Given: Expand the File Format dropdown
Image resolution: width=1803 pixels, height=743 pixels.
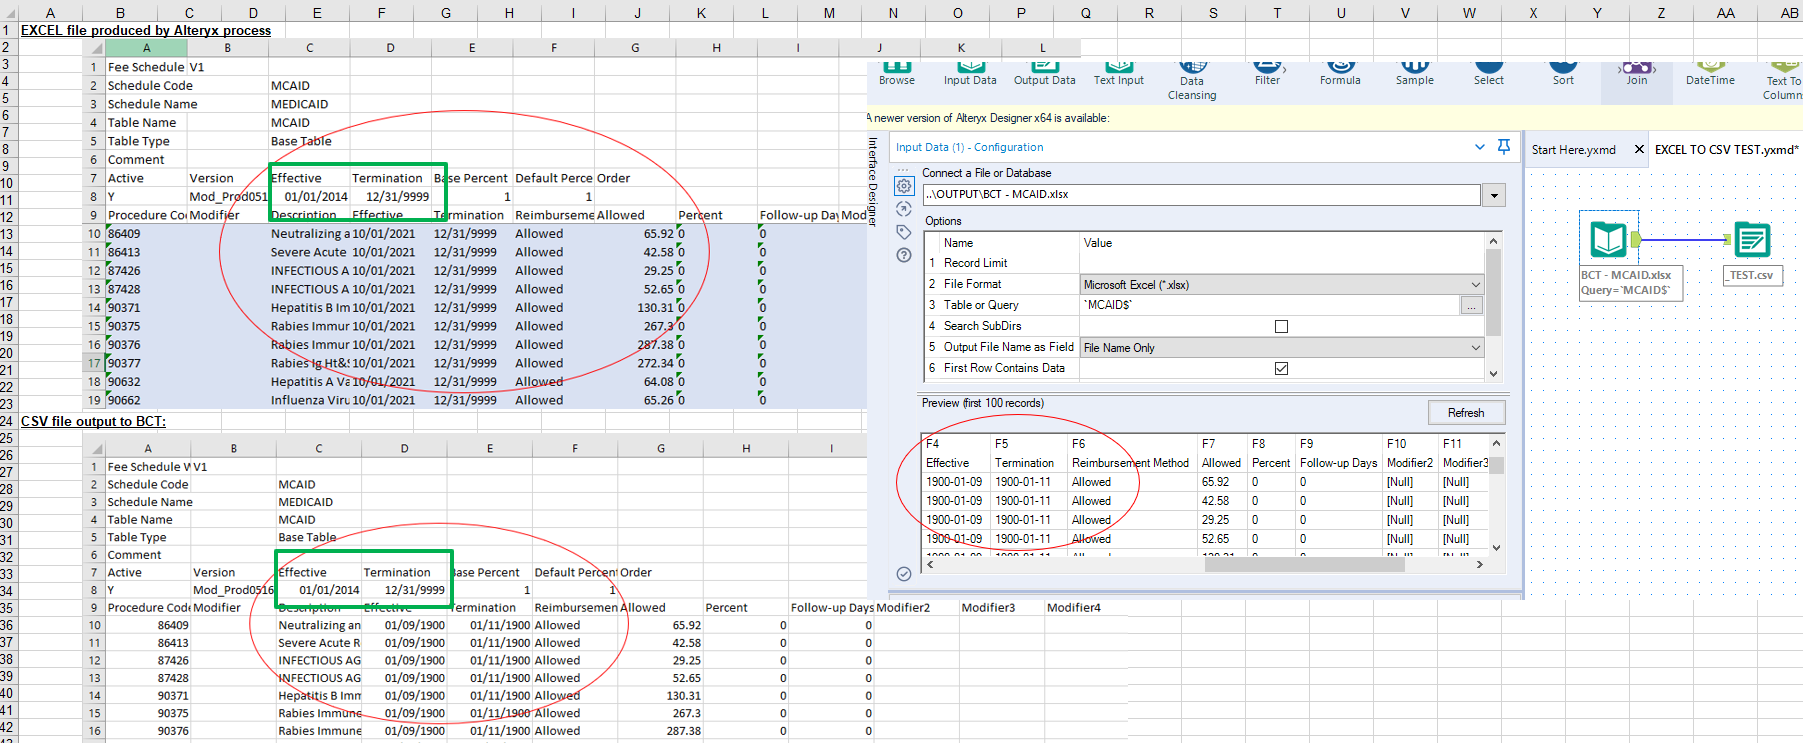Looking at the screenshot, I should click(1475, 285).
